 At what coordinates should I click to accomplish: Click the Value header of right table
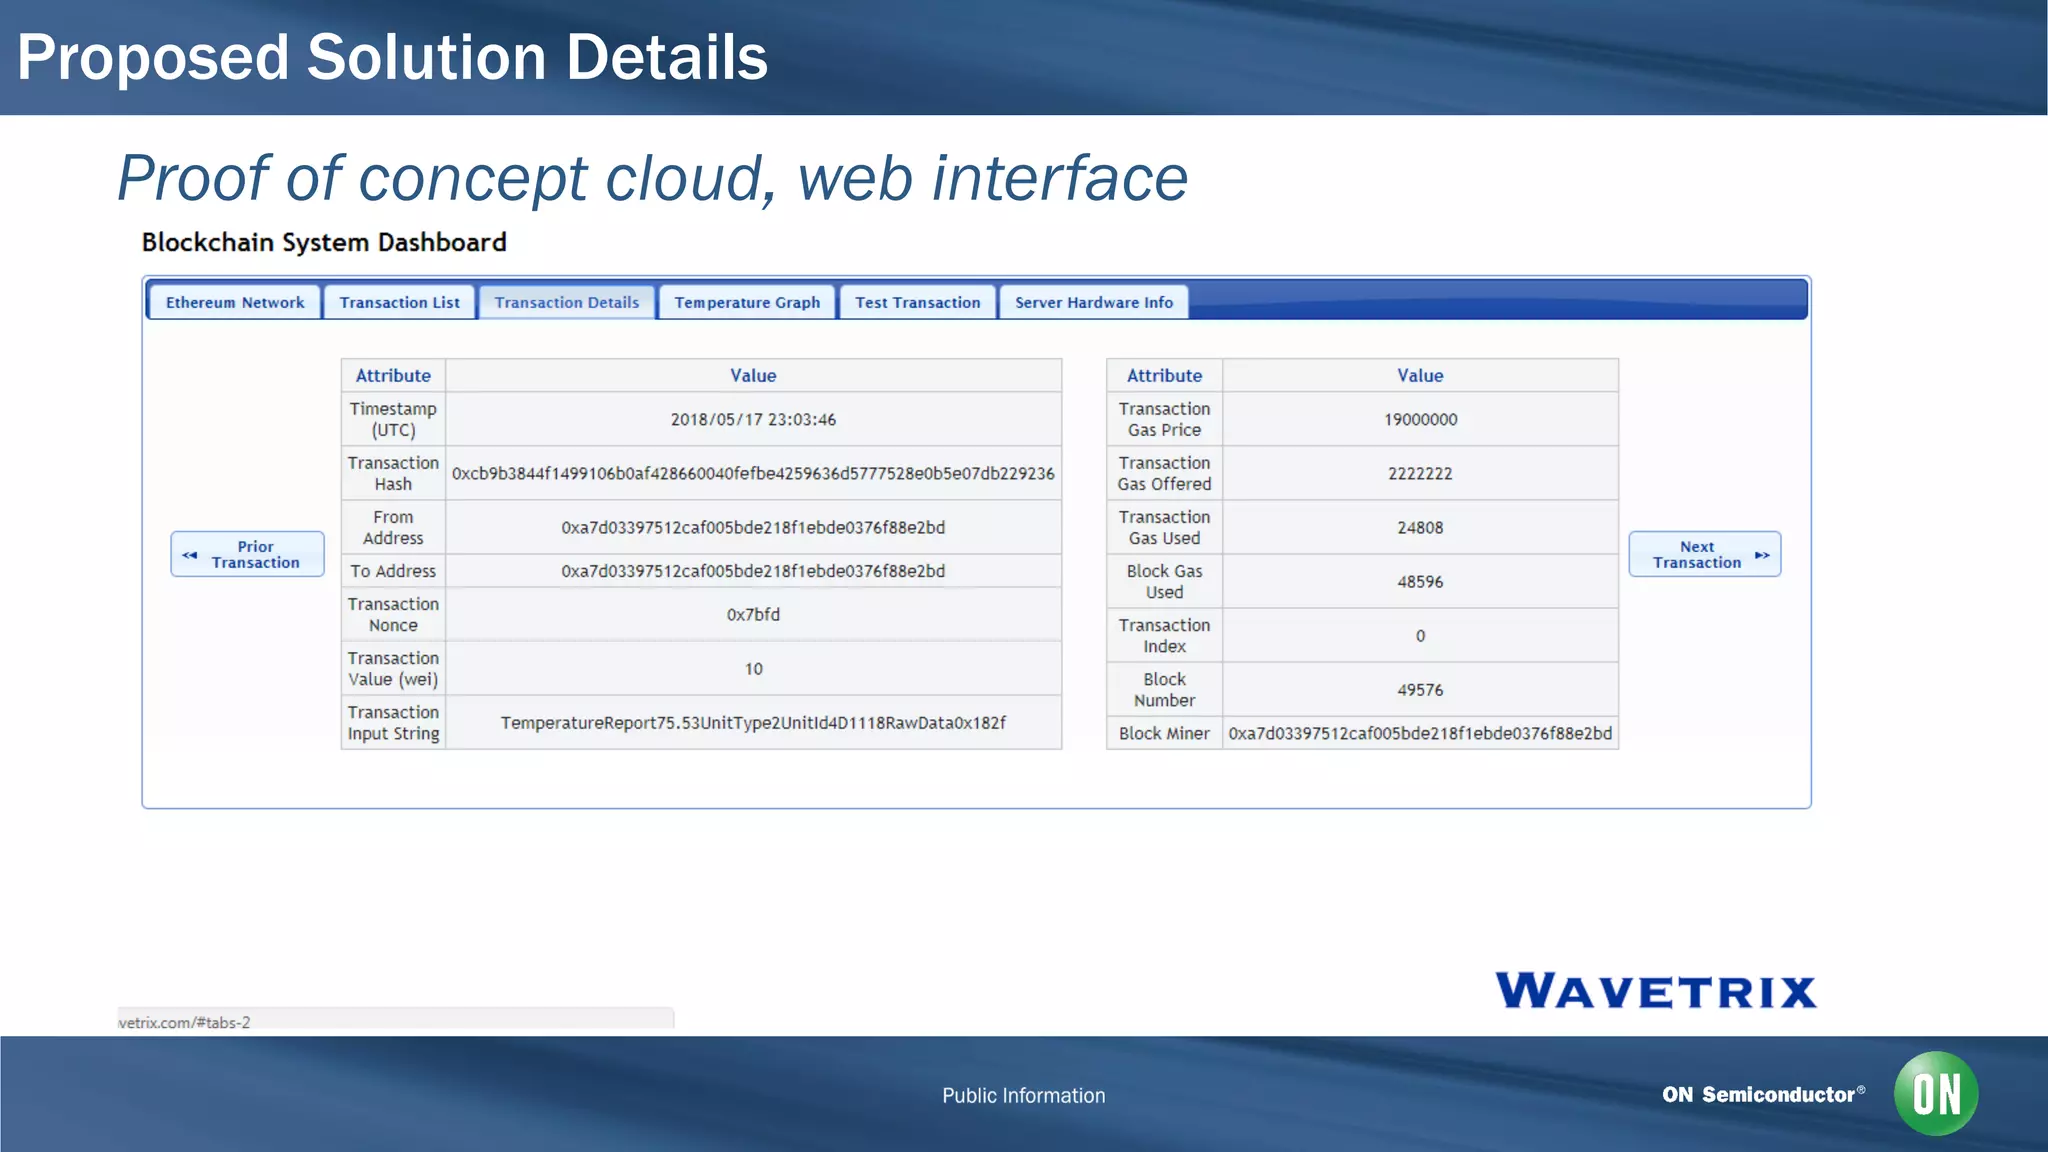[x=1420, y=375]
